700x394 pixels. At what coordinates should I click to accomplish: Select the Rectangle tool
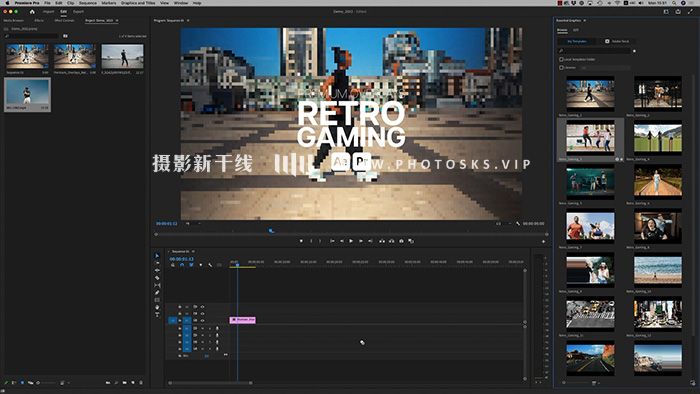point(157,300)
